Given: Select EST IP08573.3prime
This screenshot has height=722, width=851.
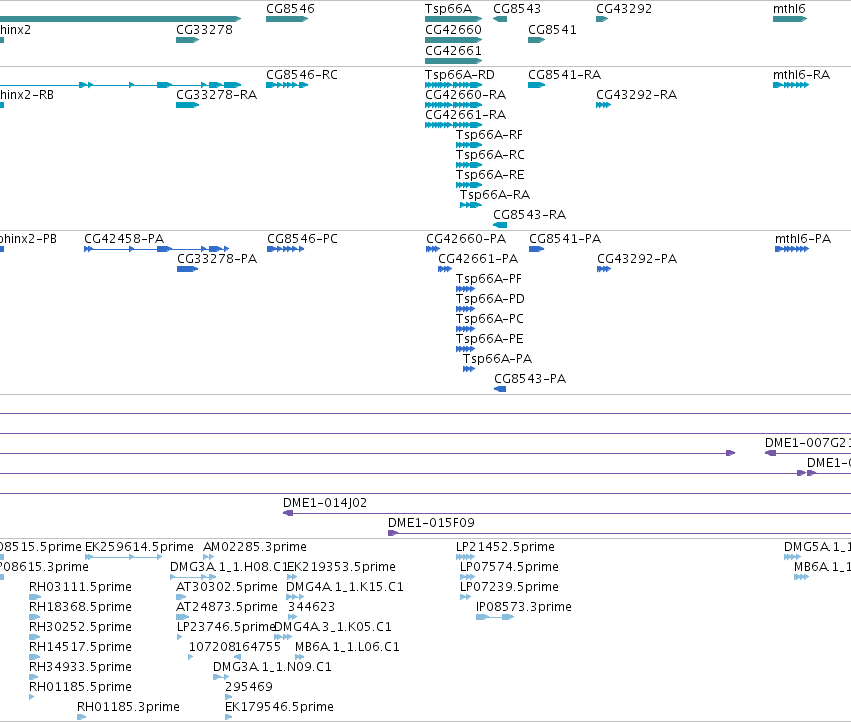Looking at the screenshot, I should (x=524, y=607).
